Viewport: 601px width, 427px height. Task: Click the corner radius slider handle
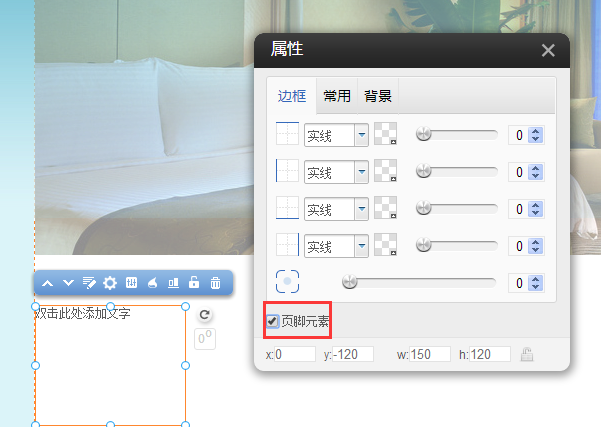[349, 283]
